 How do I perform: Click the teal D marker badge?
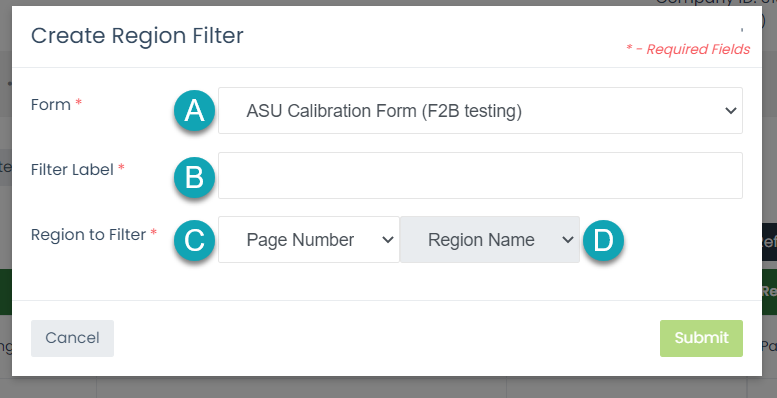(603, 240)
